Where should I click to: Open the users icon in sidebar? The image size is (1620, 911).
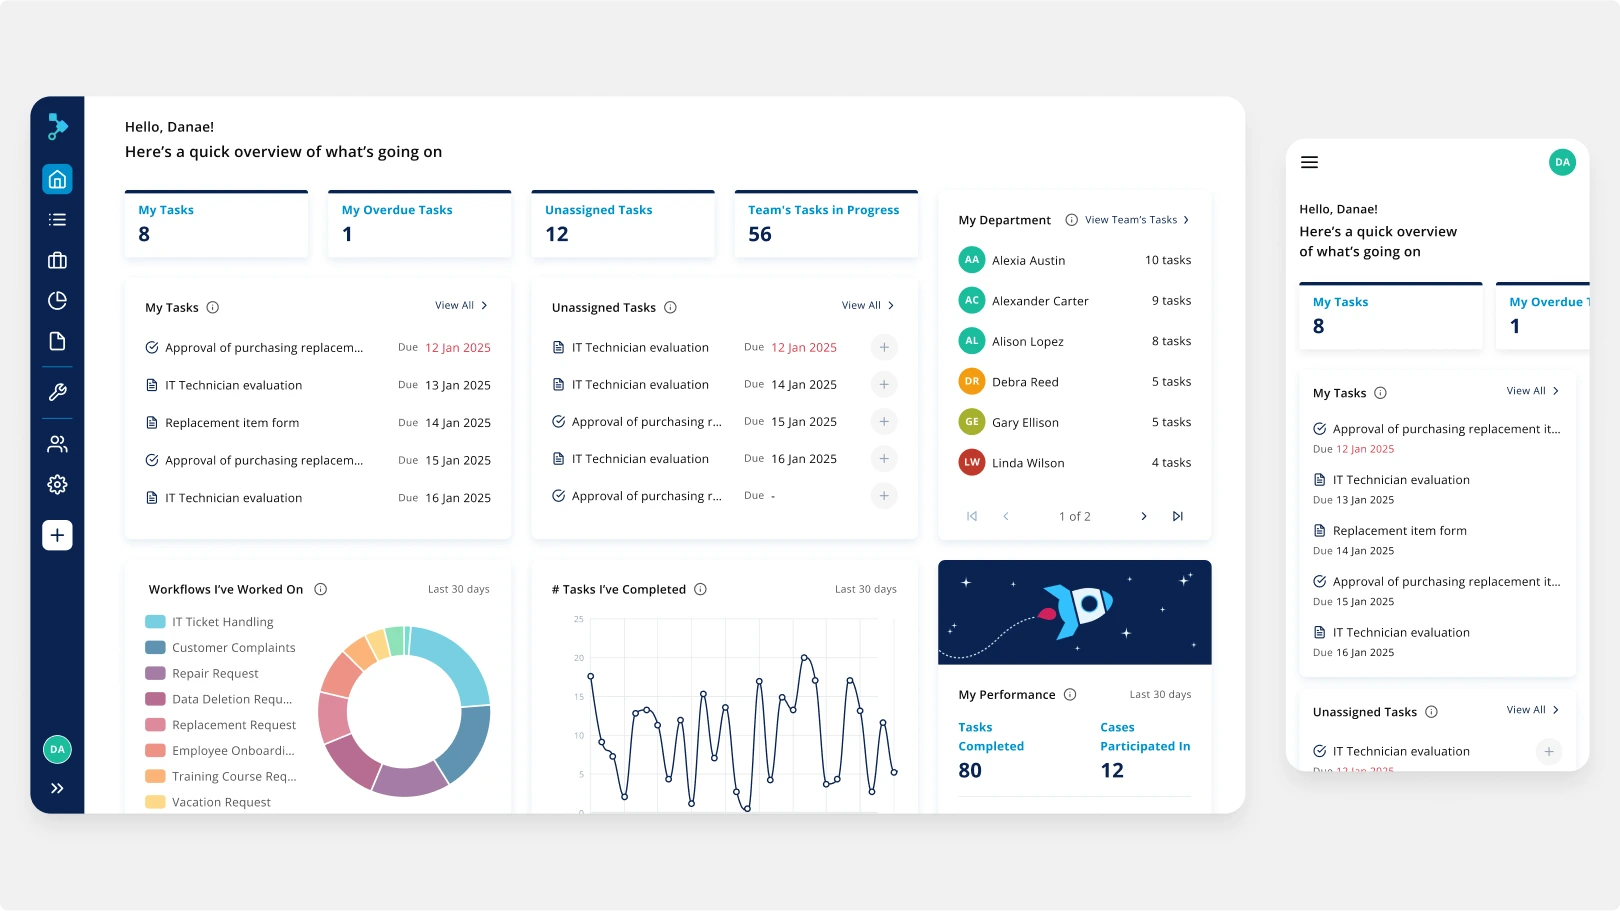point(57,444)
